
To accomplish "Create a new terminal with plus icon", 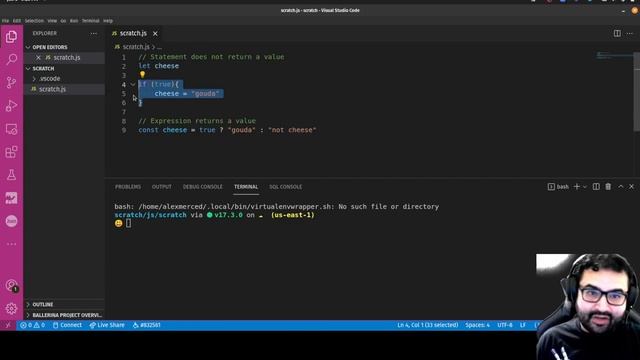I will [577, 187].
